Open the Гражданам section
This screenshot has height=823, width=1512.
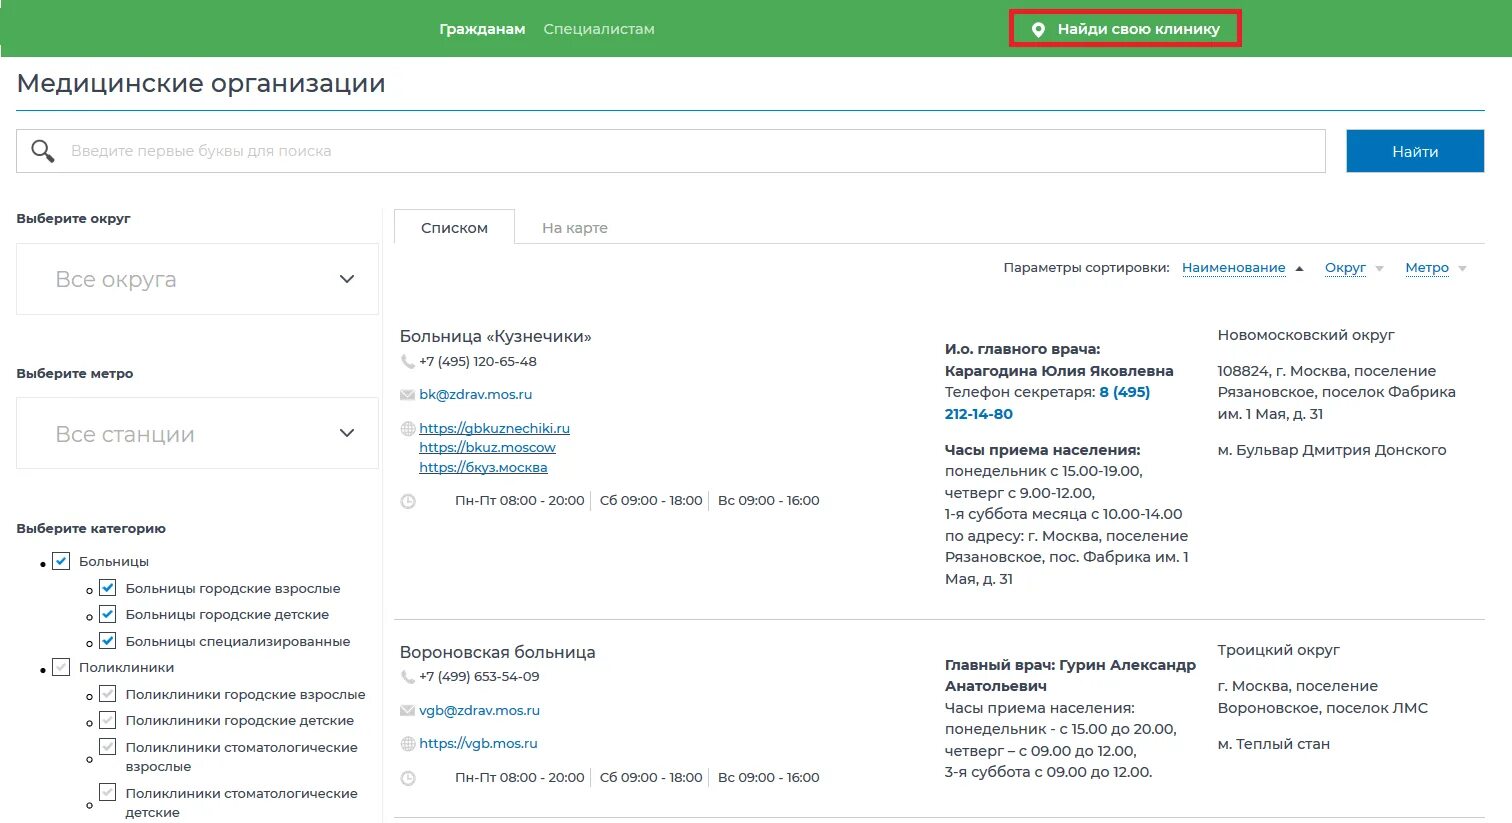(x=482, y=29)
